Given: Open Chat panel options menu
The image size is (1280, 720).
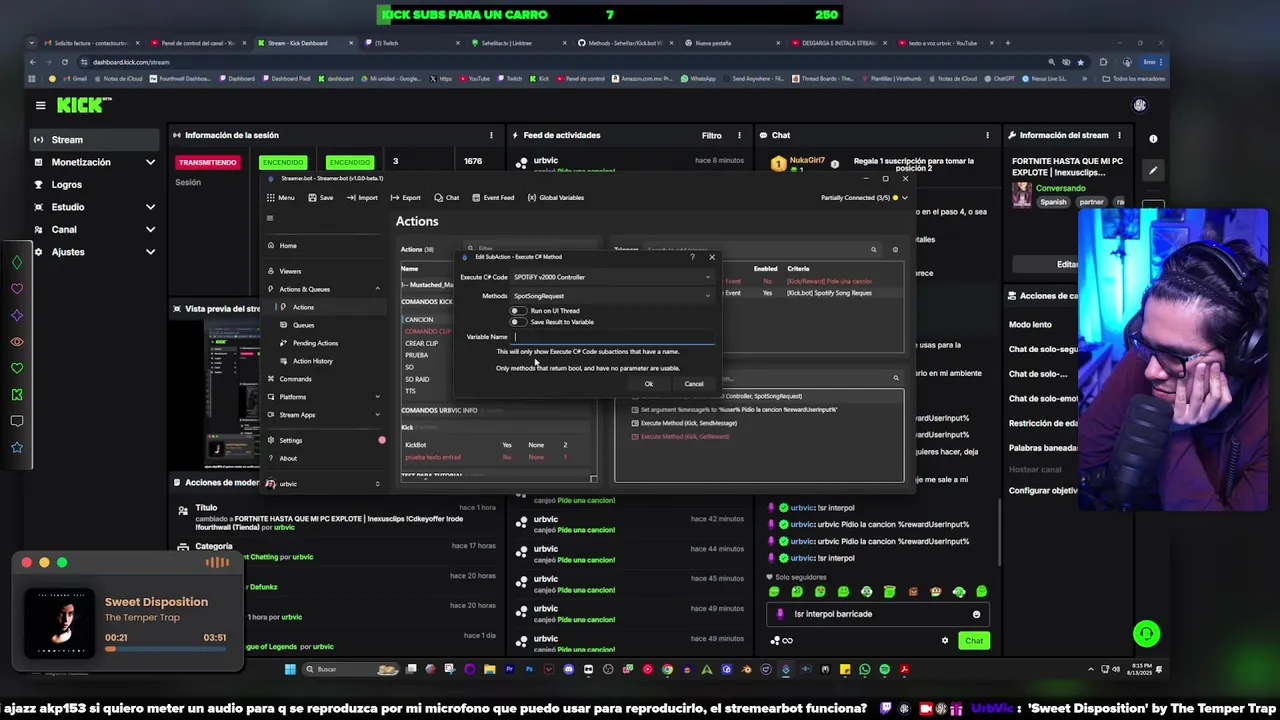Looking at the screenshot, I should pyautogui.click(x=987, y=135).
